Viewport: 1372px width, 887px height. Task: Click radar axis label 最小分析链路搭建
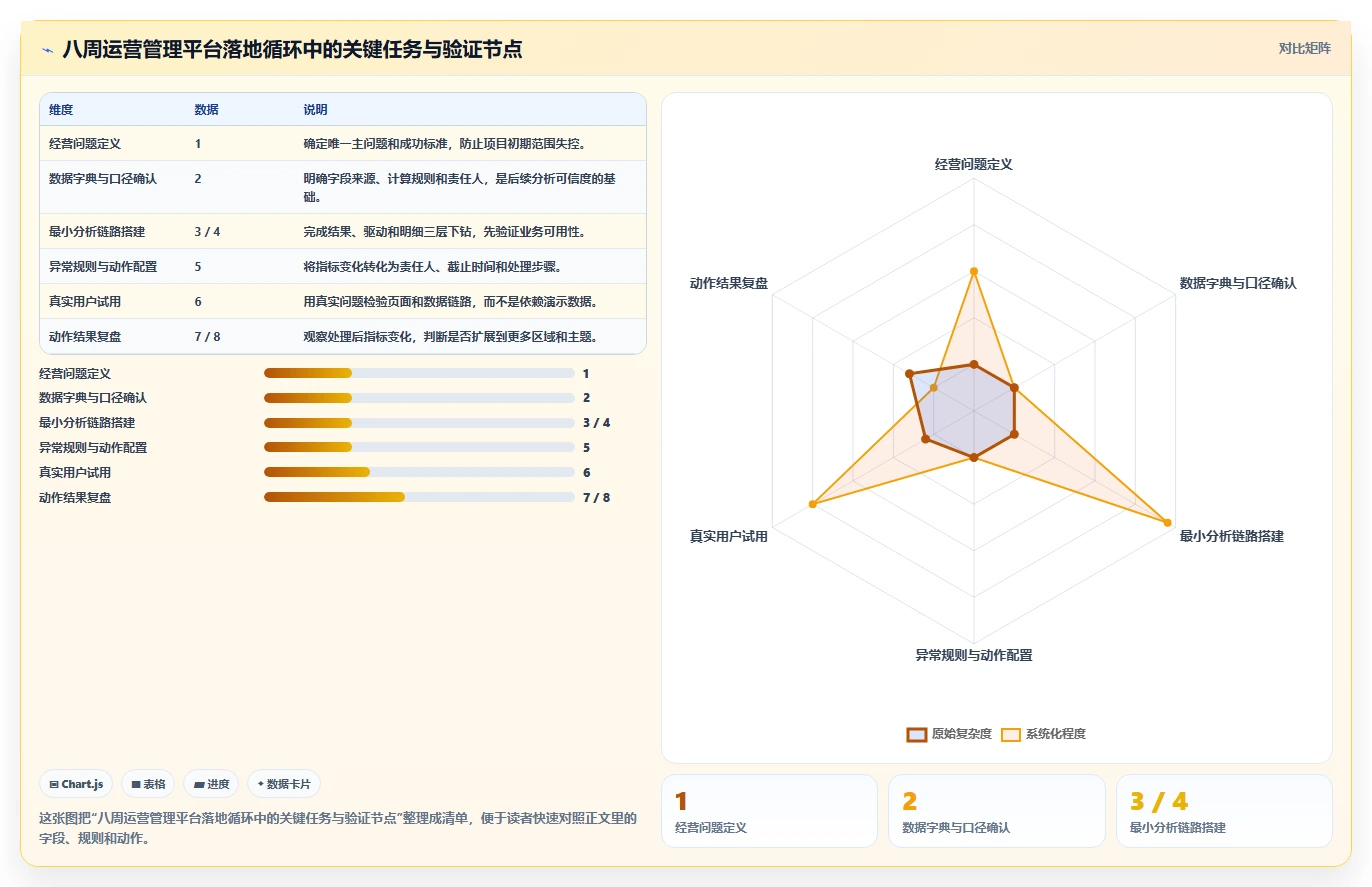click(x=1232, y=536)
